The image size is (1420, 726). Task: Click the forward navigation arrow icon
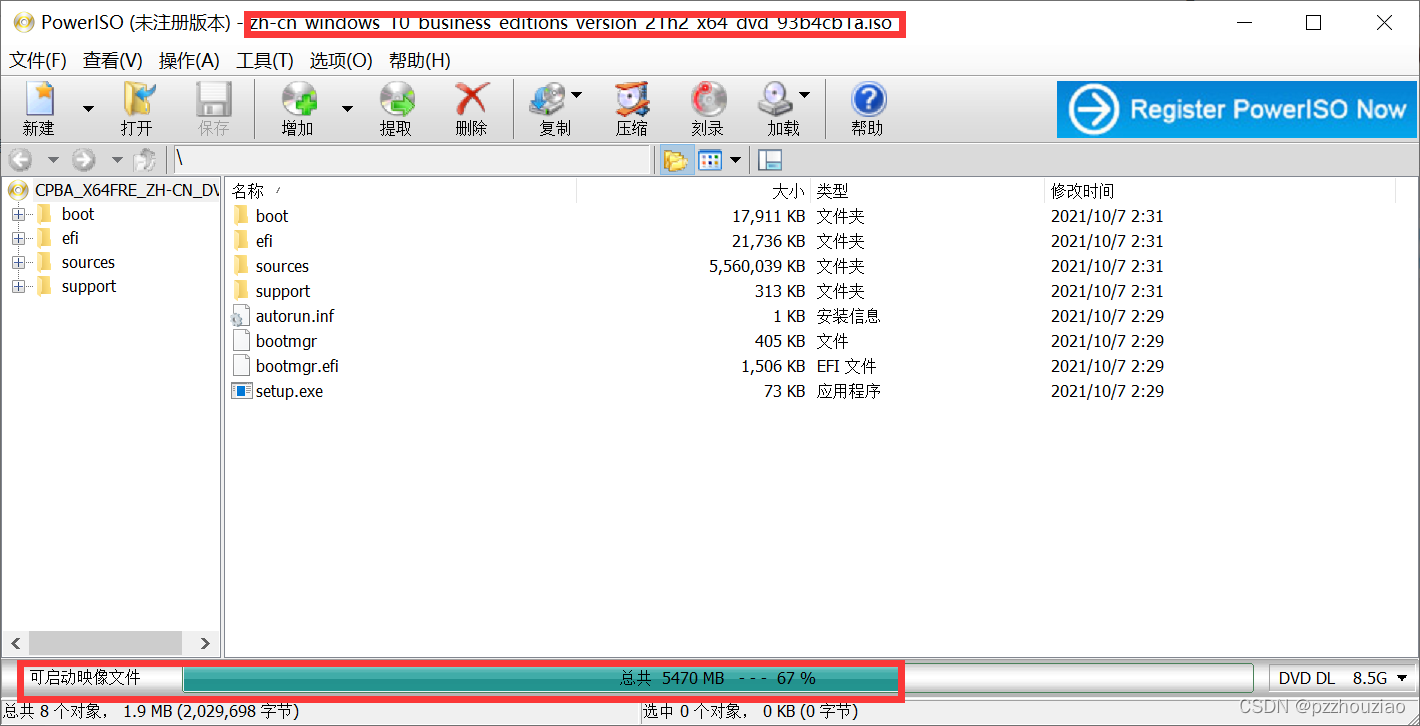[x=84, y=160]
